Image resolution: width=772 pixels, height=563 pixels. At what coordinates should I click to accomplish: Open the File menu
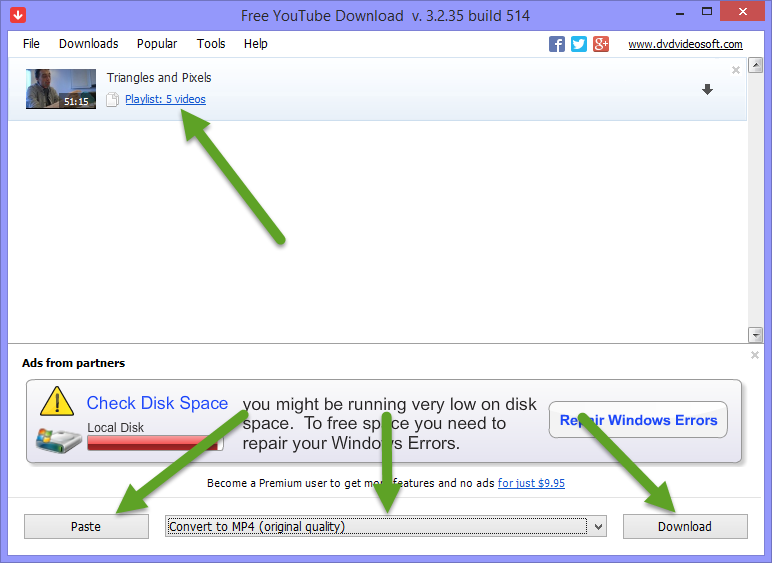click(31, 44)
